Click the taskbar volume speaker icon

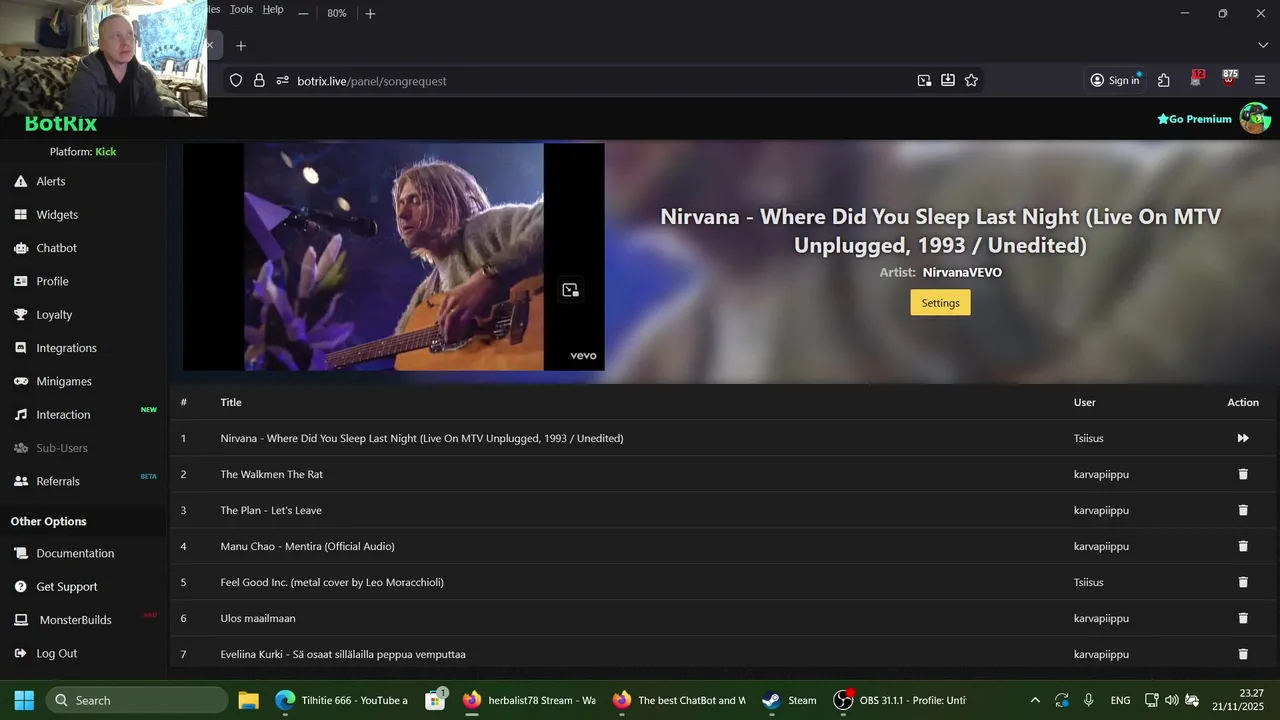click(1171, 700)
